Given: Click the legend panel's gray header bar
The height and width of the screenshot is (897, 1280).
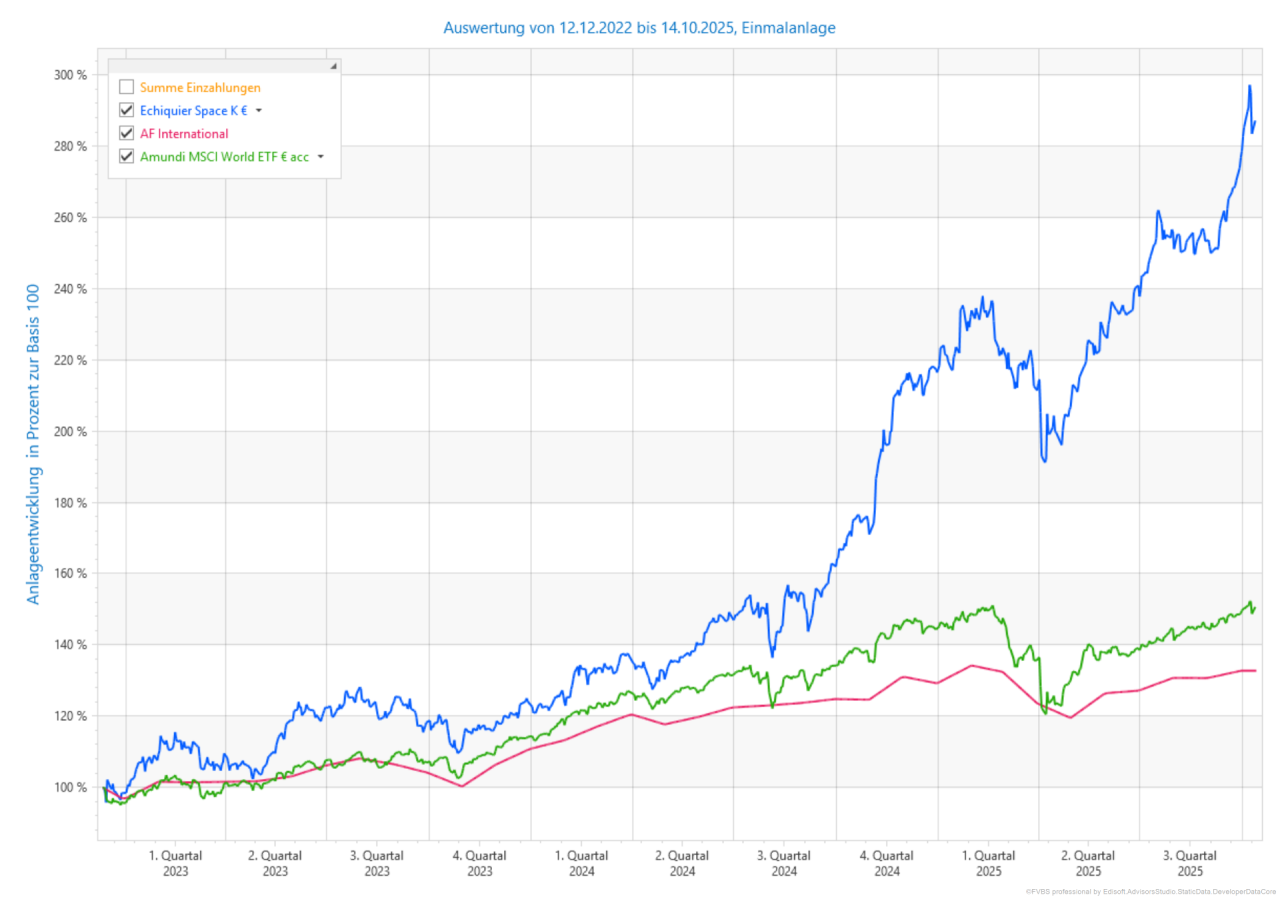Looking at the screenshot, I should click(x=220, y=66).
